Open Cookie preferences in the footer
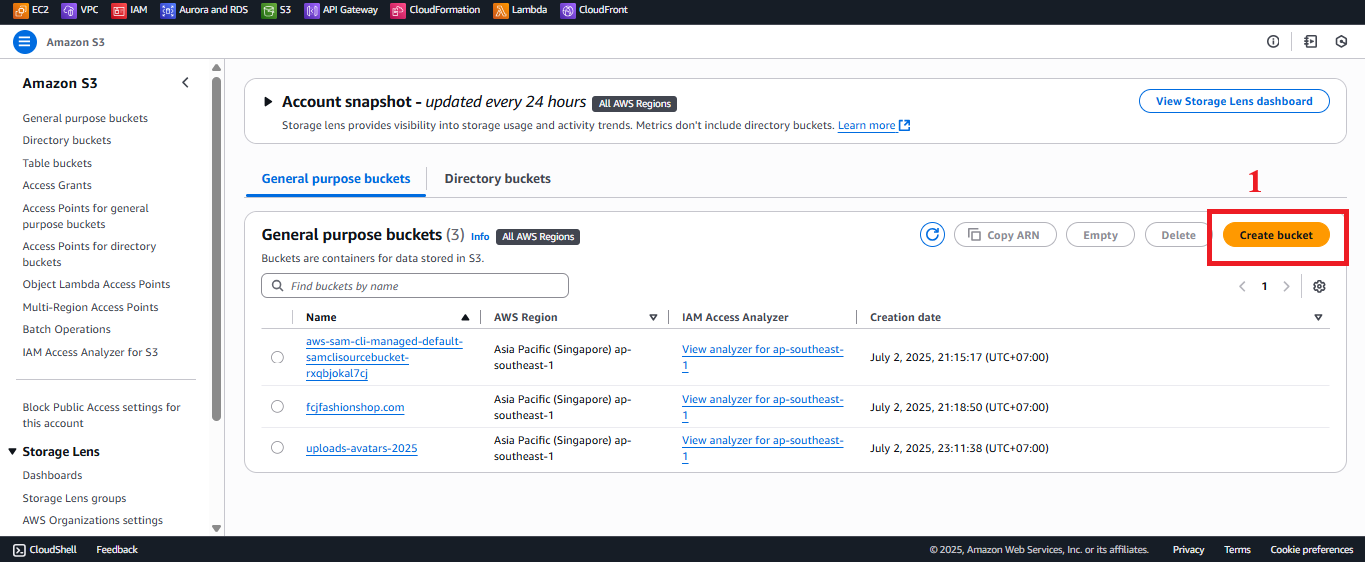The height and width of the screenshot is (562, 1365). (x=1312, y=550)
